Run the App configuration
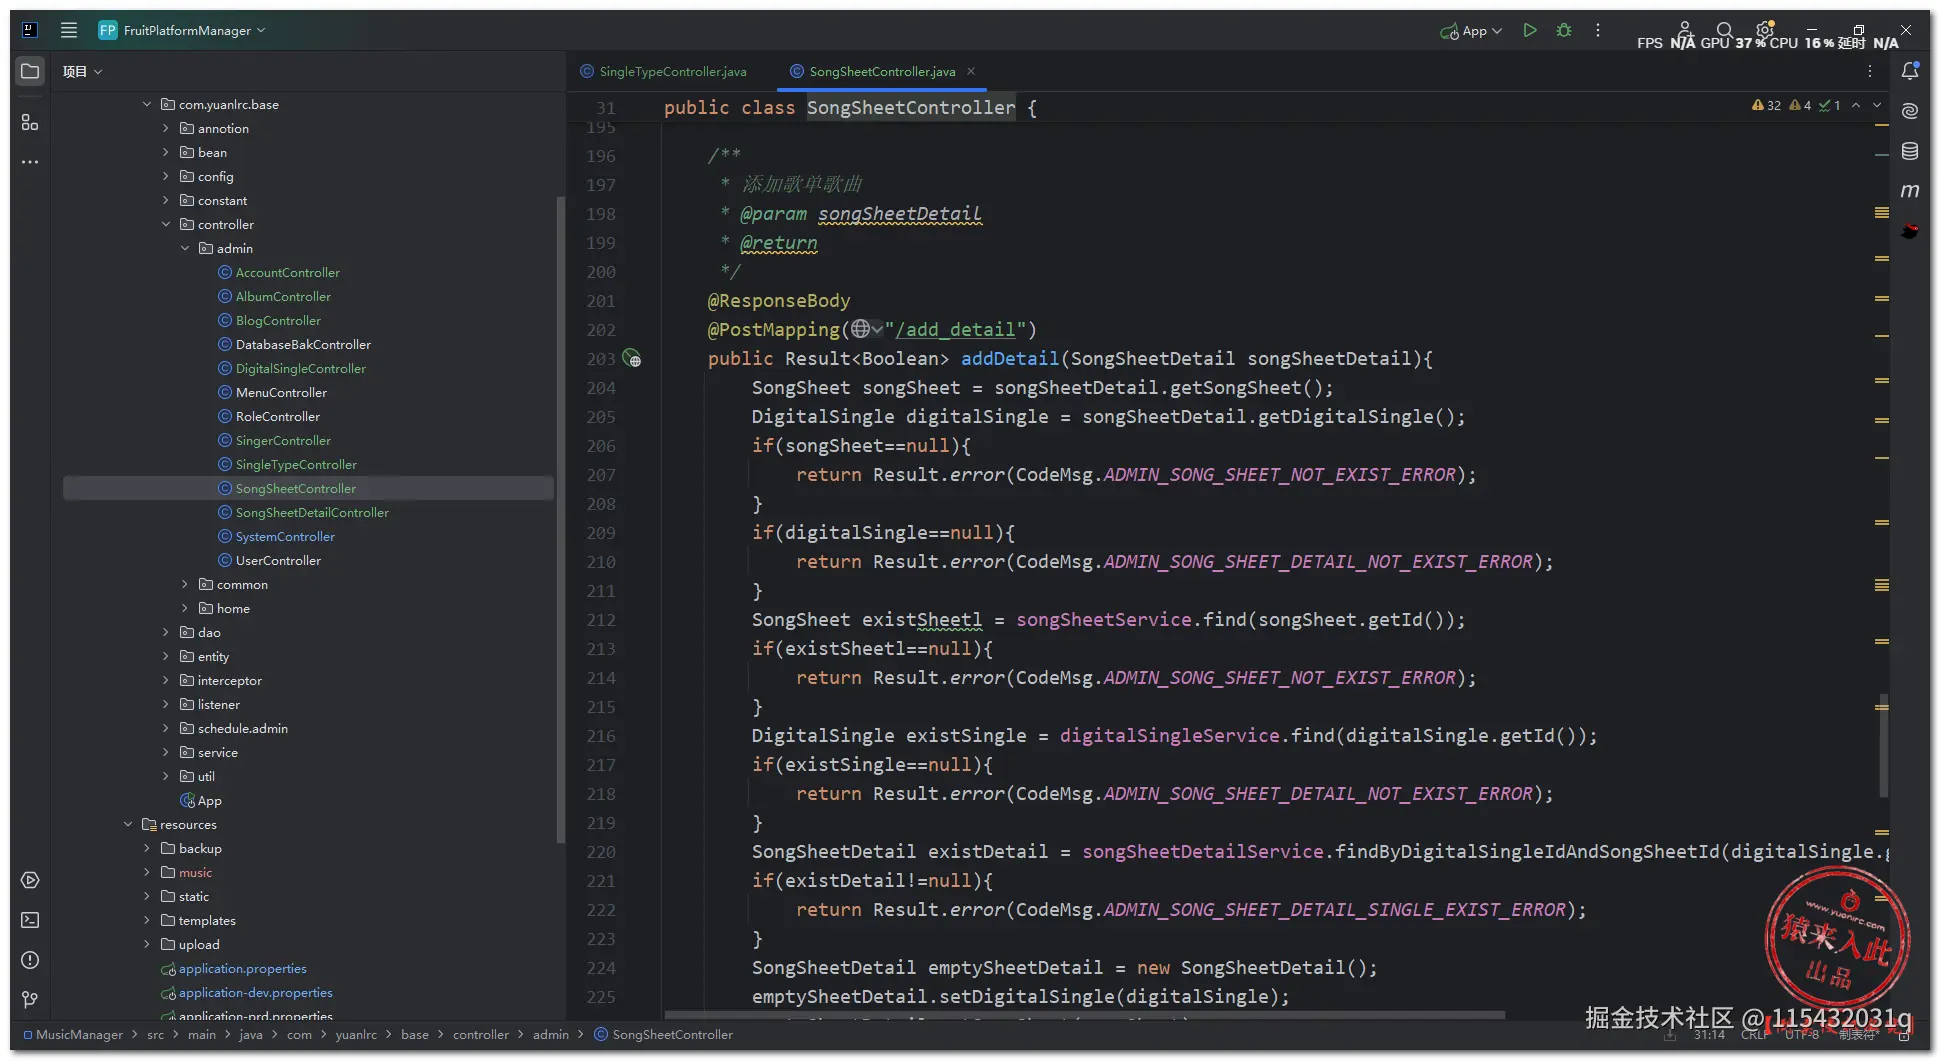Viewport: 1941px width, 1061px height. 1530,30
